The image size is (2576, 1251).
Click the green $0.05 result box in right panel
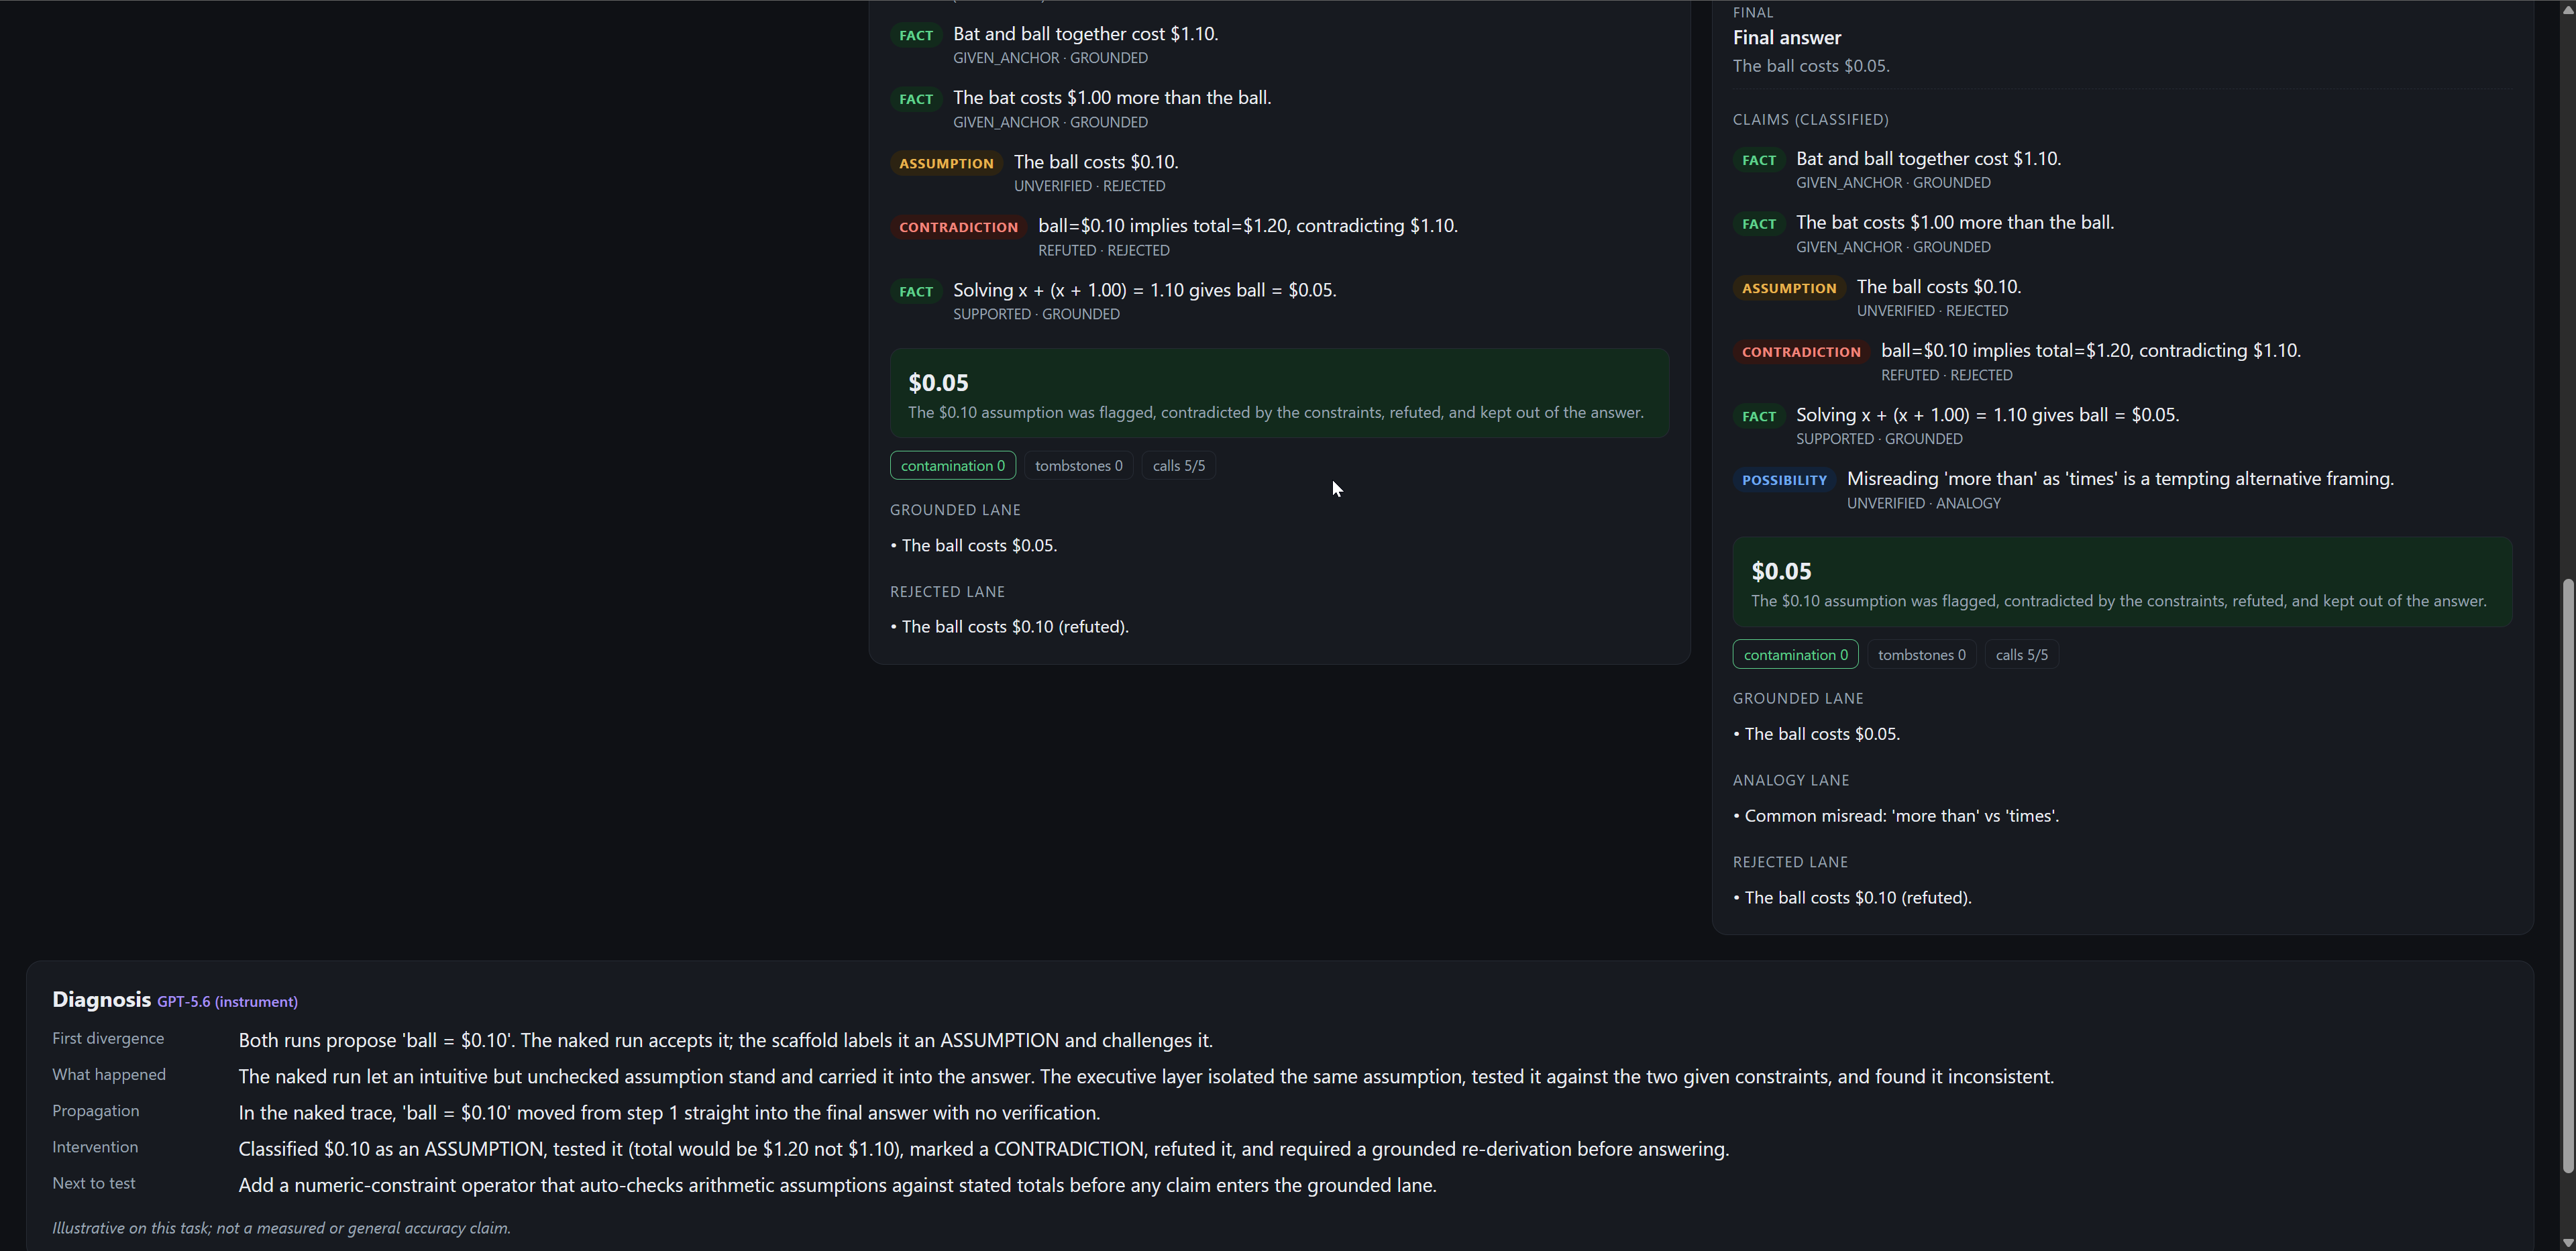point(2122,583)
